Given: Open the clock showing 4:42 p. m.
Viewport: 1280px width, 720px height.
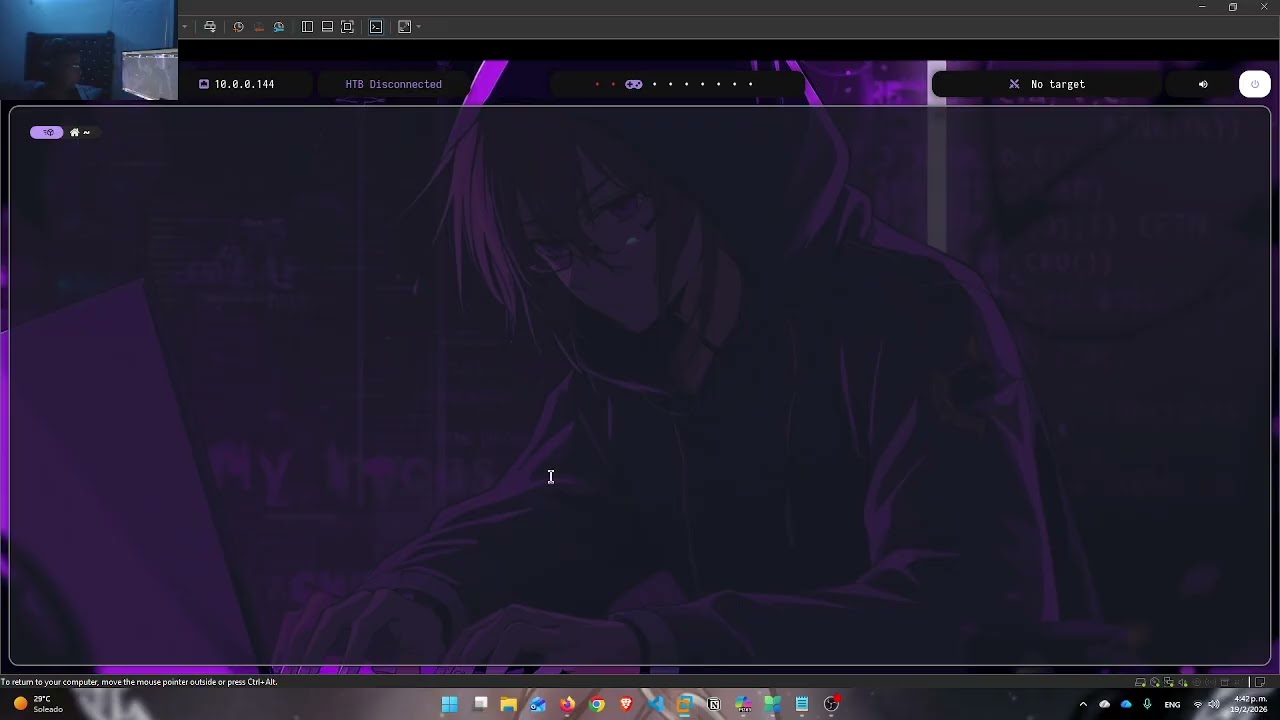Looking at the screenshot, I should [1250, 704].
